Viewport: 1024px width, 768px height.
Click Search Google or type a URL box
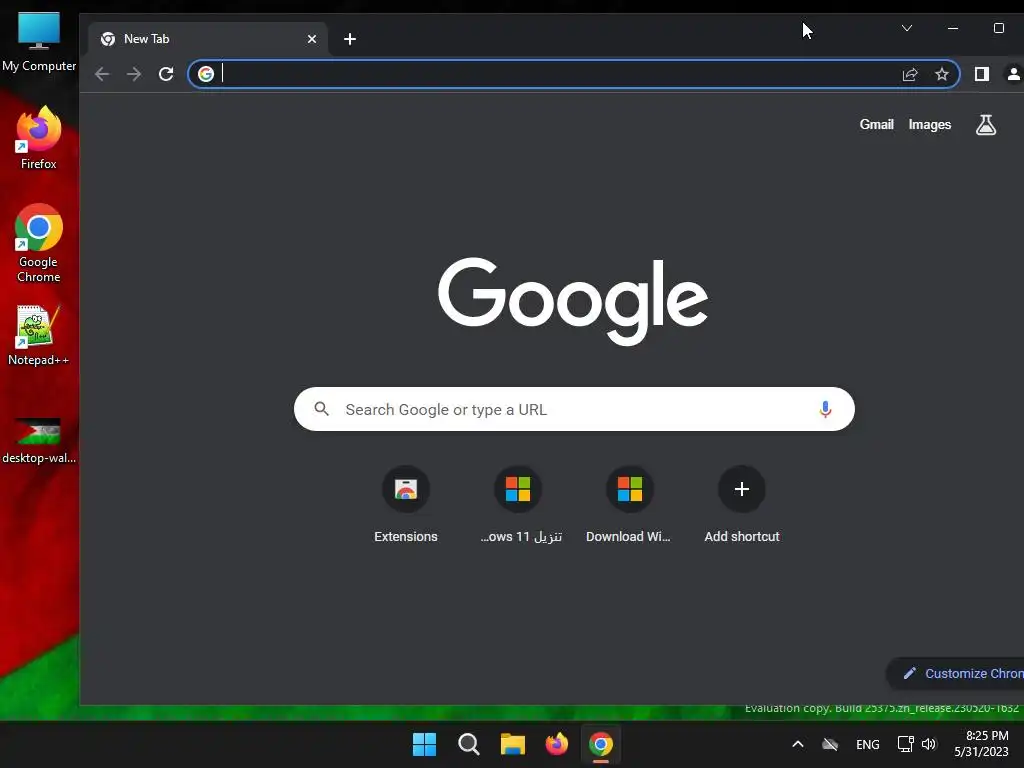pos(574,409)
